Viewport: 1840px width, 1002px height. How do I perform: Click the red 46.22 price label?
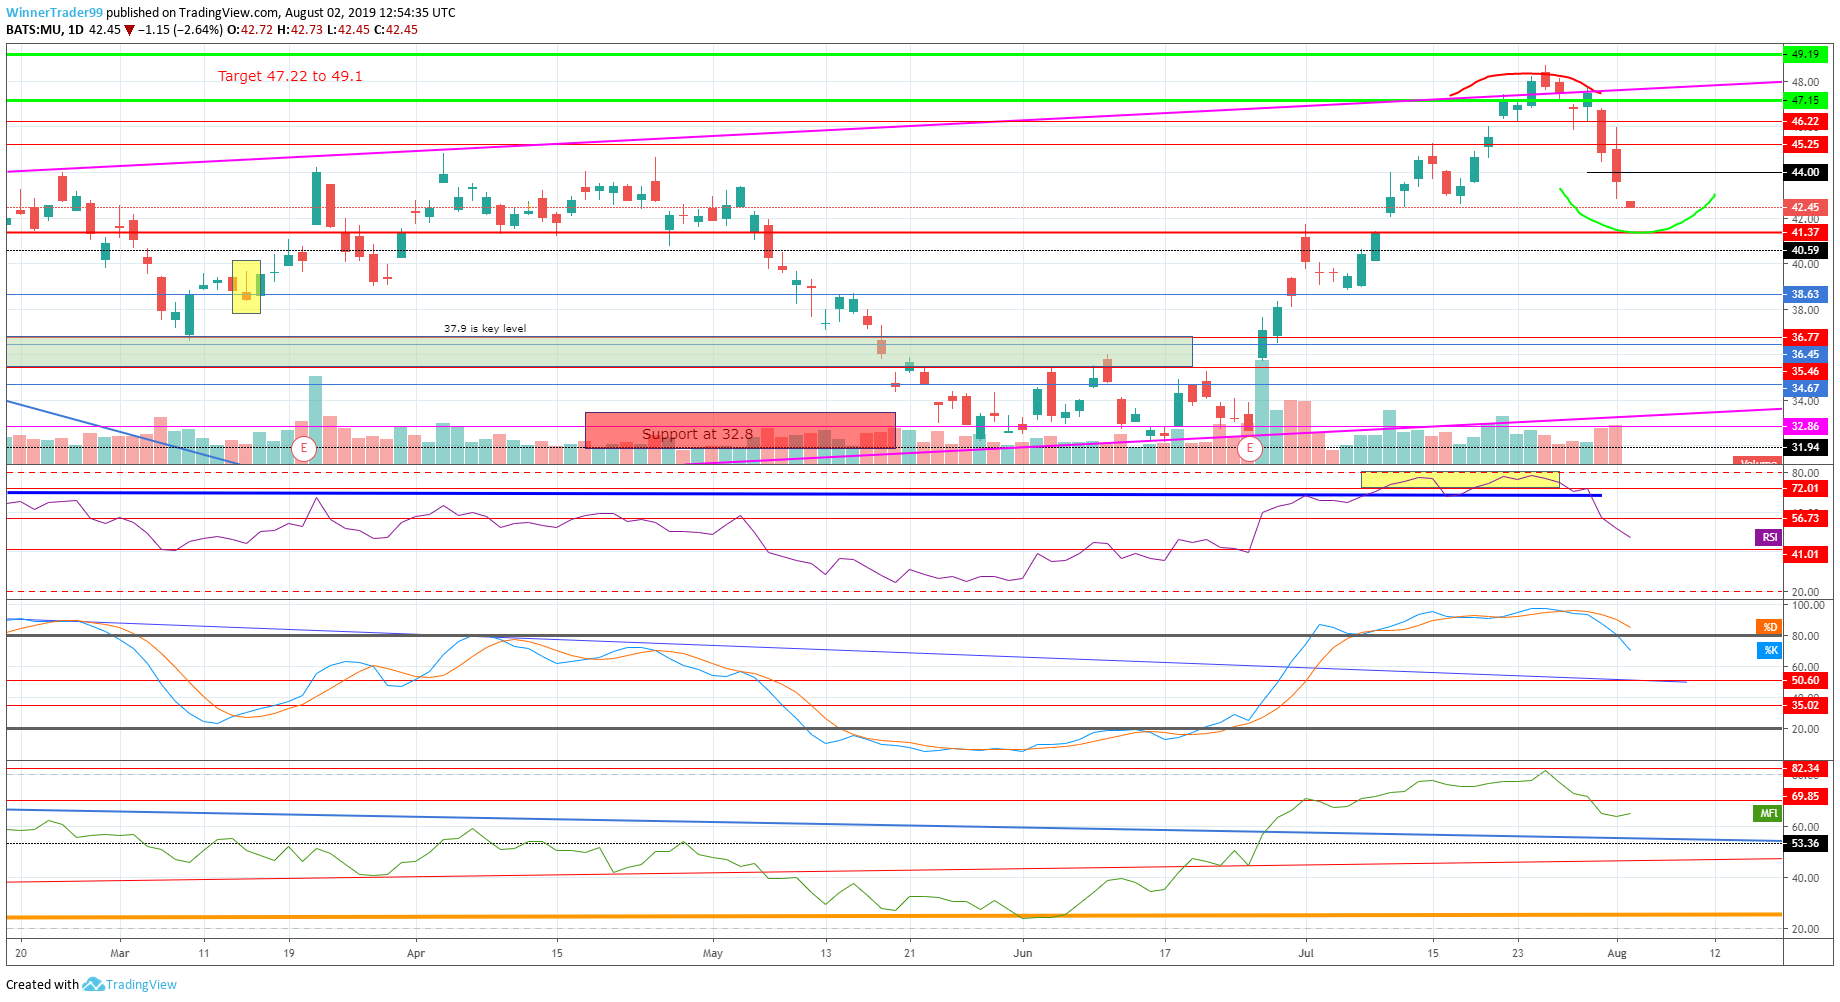pos(1805,121)
